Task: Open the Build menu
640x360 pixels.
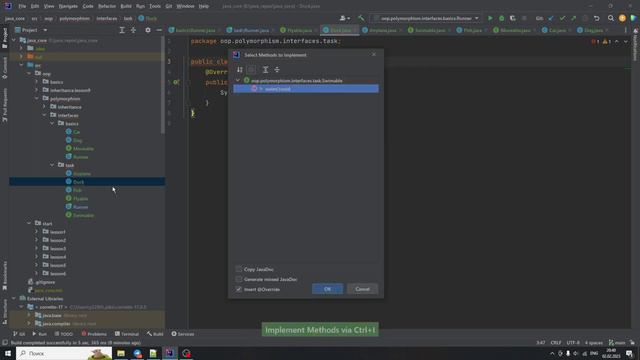Action: point(126,6)
